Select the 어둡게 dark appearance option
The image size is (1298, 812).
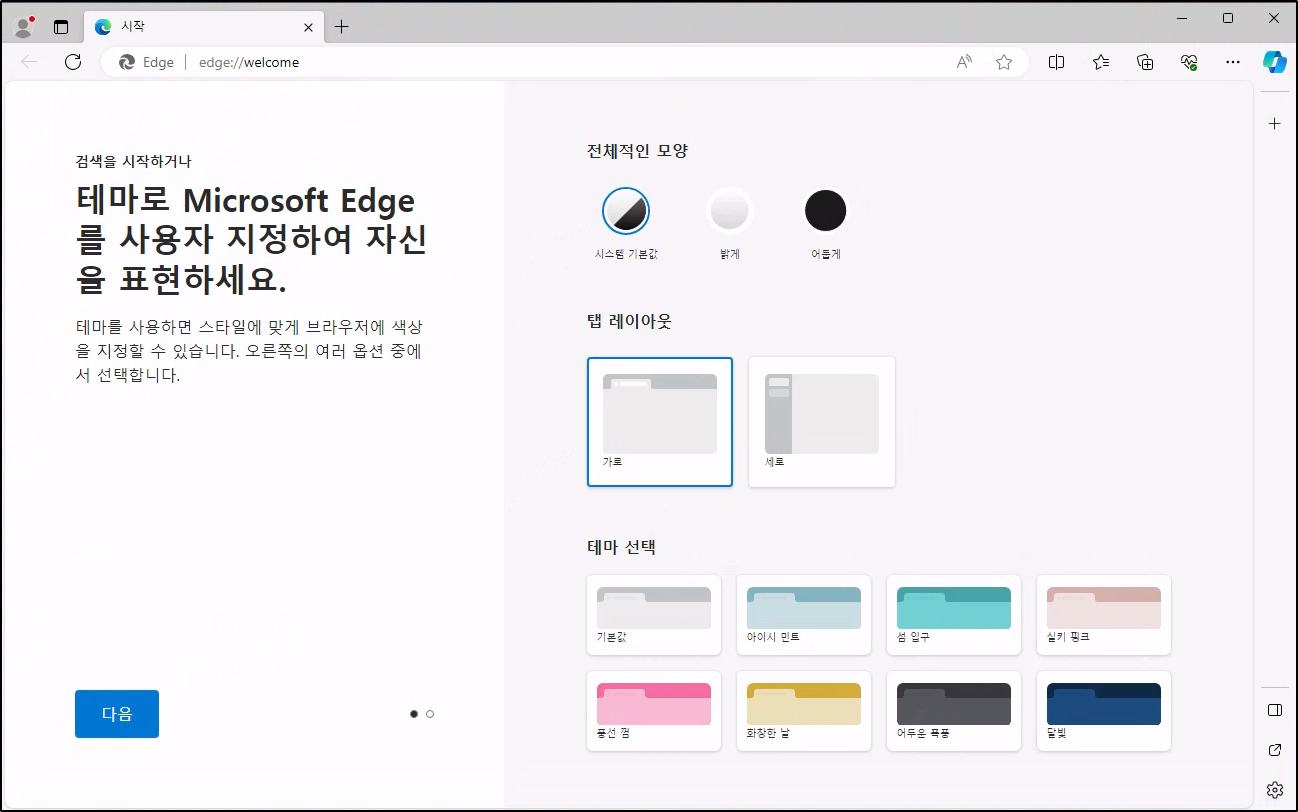point(825,211)
